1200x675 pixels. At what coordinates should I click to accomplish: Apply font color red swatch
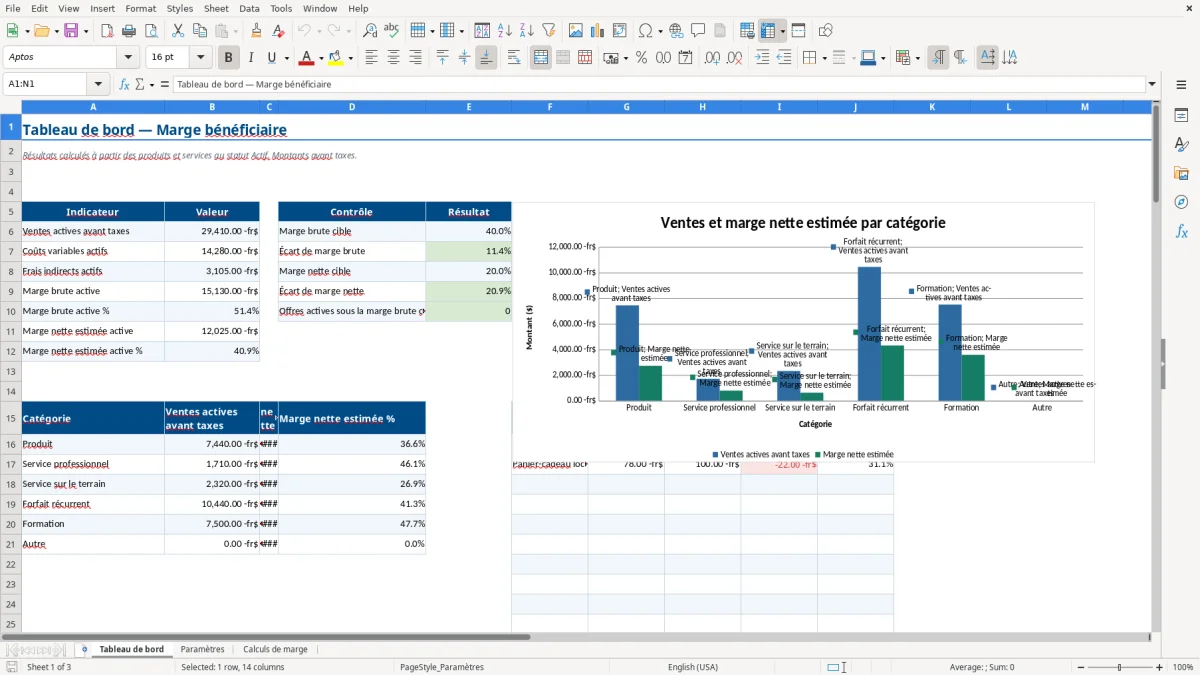tap(306, 58)
